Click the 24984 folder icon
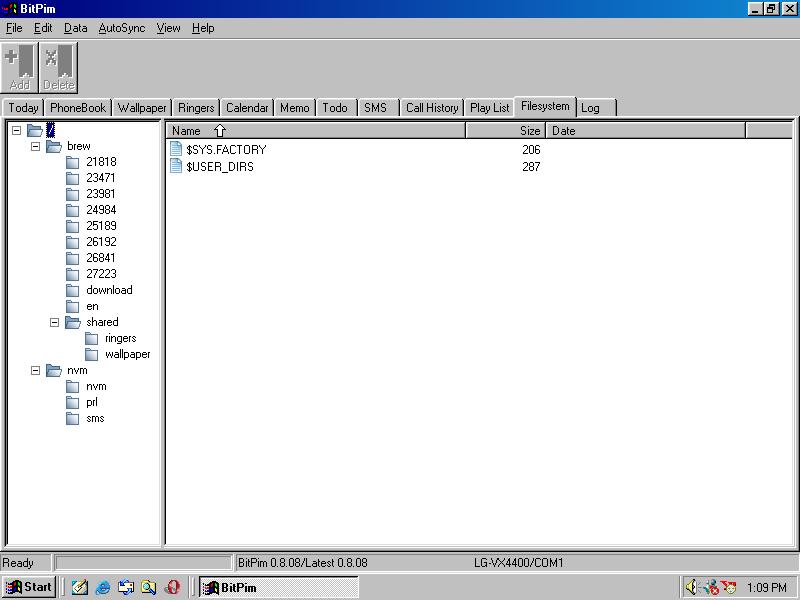Viewport: 800px width, 600px height. point(72,210)
